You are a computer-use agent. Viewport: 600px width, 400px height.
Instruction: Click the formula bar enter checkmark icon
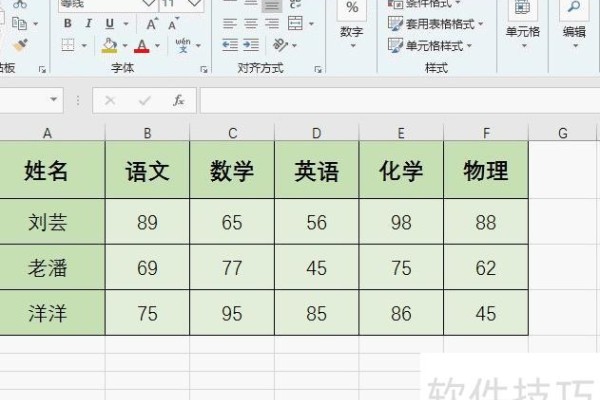(144, 100)
